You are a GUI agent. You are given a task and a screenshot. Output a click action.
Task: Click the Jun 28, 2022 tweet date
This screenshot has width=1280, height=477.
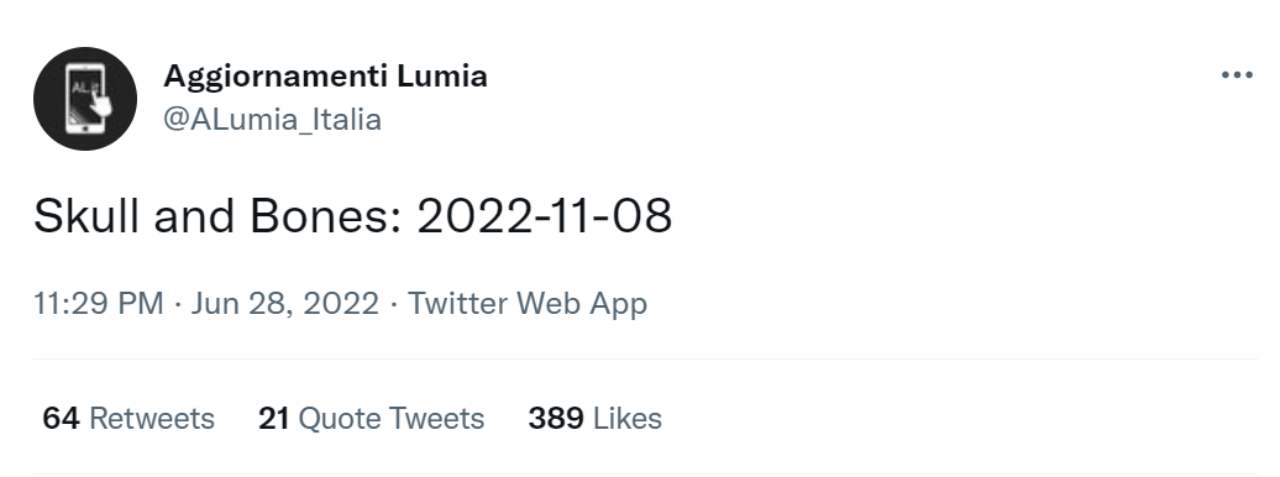[285, 303]
